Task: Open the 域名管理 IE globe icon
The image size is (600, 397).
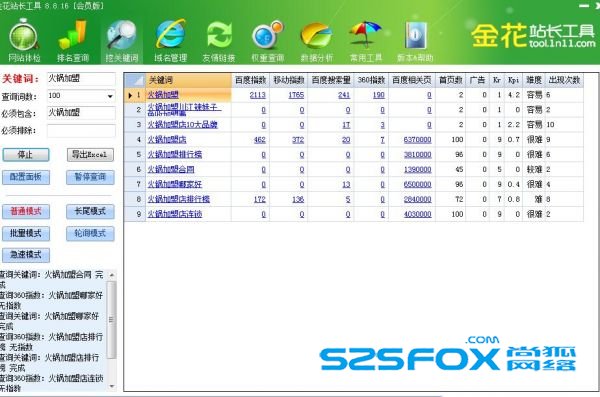Action: click(171, 42)
